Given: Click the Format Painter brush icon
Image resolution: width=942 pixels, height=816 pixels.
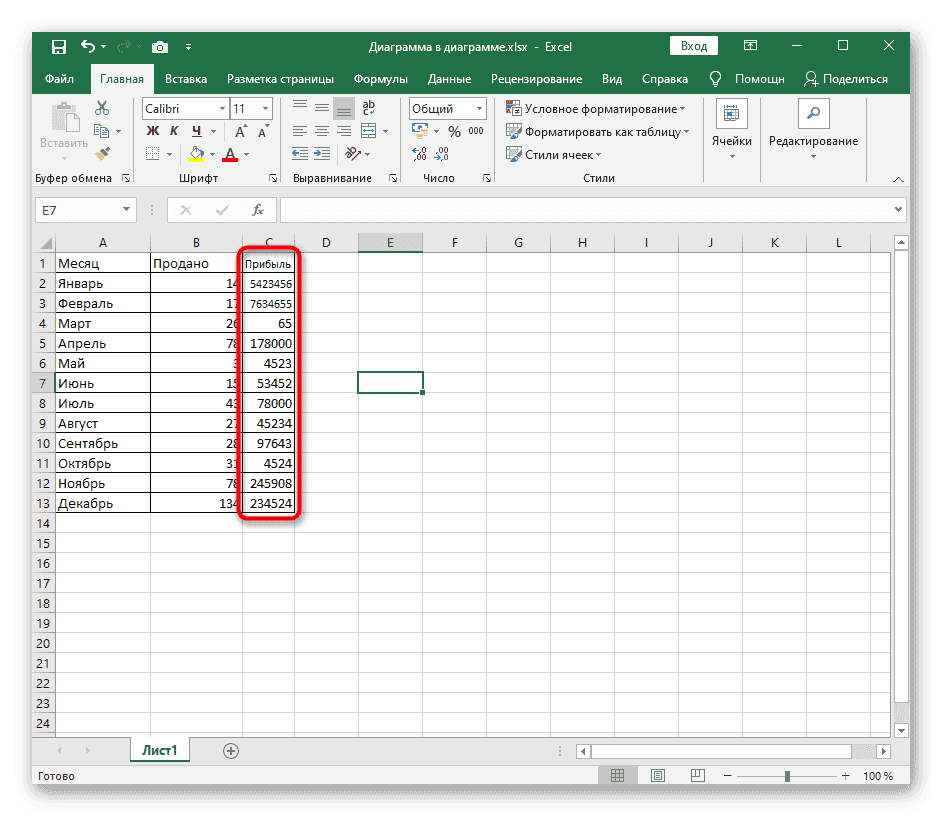Looking at the screenshot, I should pyautogui.click(x=102, y=154).
